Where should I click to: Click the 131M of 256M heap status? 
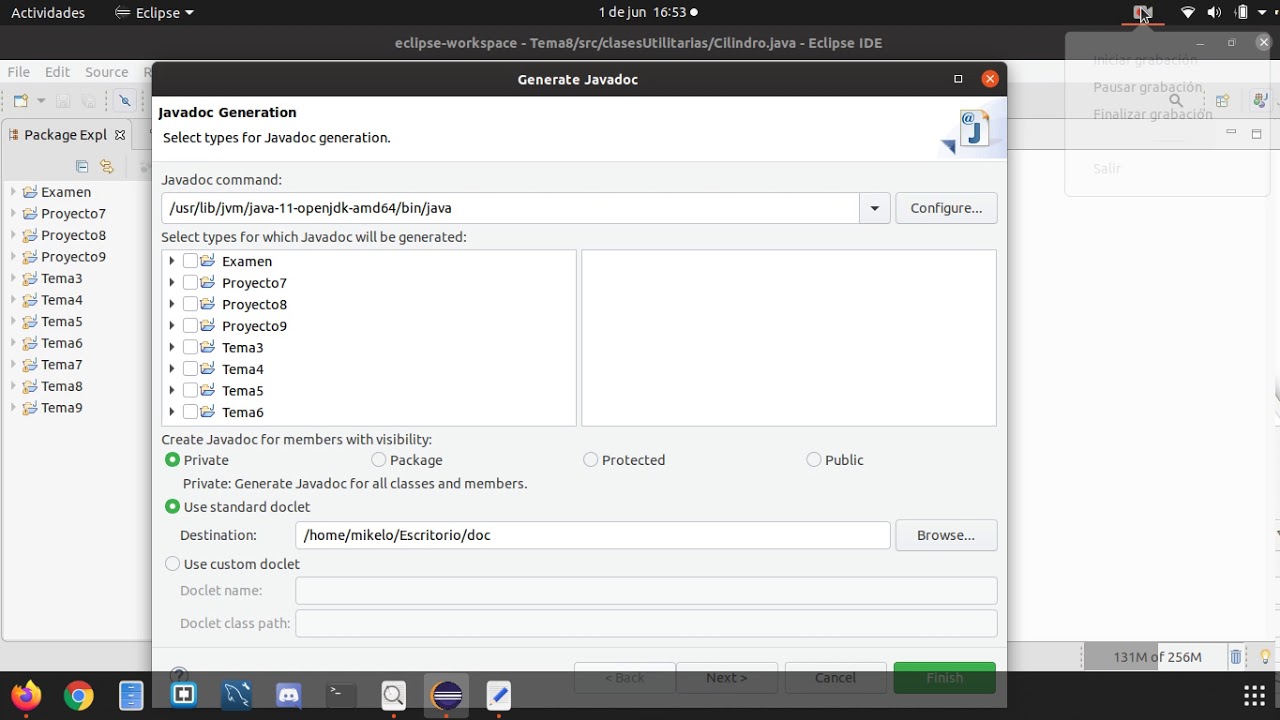coord(1157,657)
